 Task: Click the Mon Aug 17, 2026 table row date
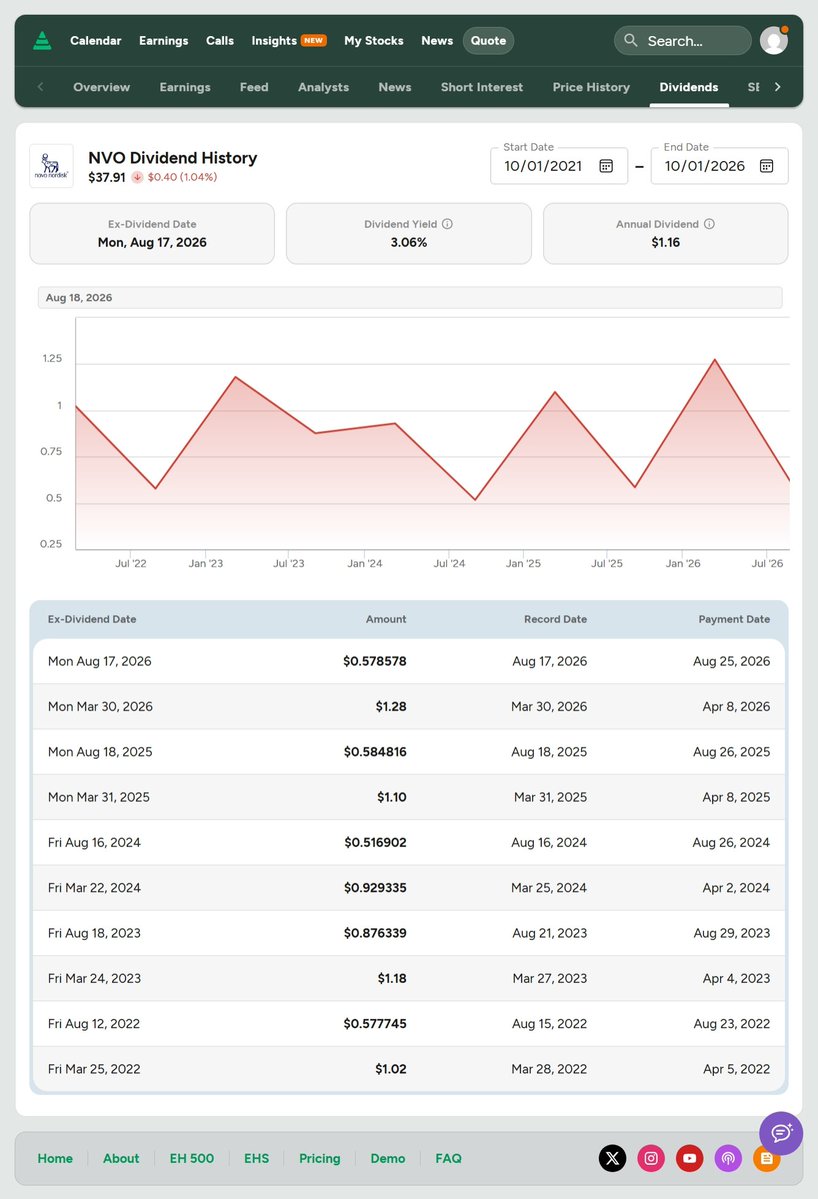99,661
